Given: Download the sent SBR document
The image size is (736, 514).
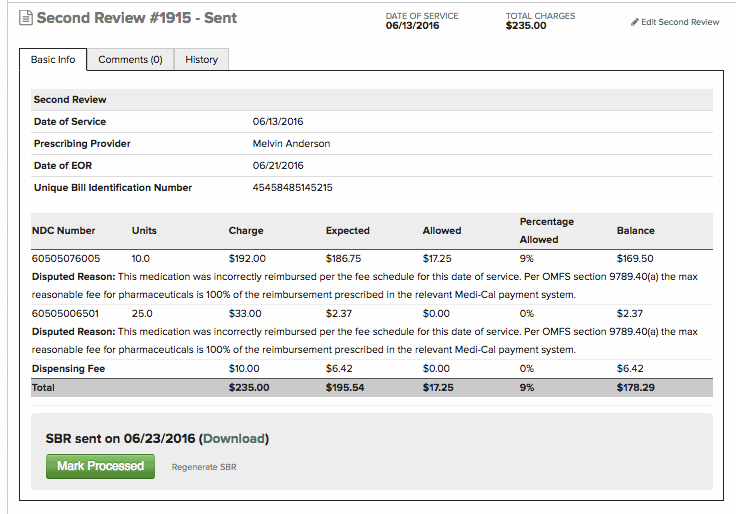Looking at the screenshot, I should tap(234, 438).
